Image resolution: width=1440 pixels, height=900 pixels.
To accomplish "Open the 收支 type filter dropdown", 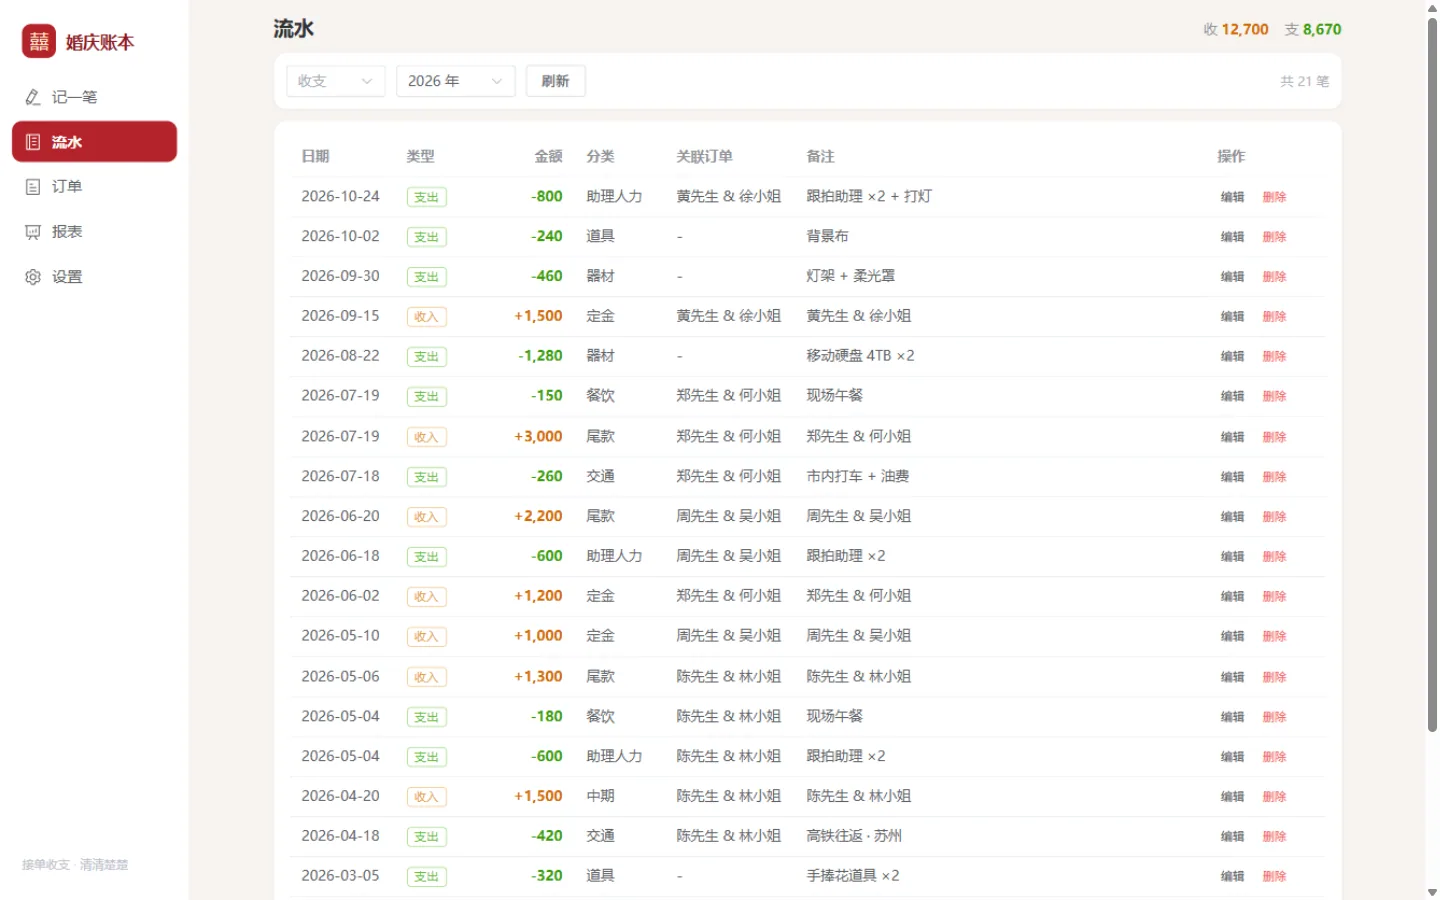I will point(336,81).
